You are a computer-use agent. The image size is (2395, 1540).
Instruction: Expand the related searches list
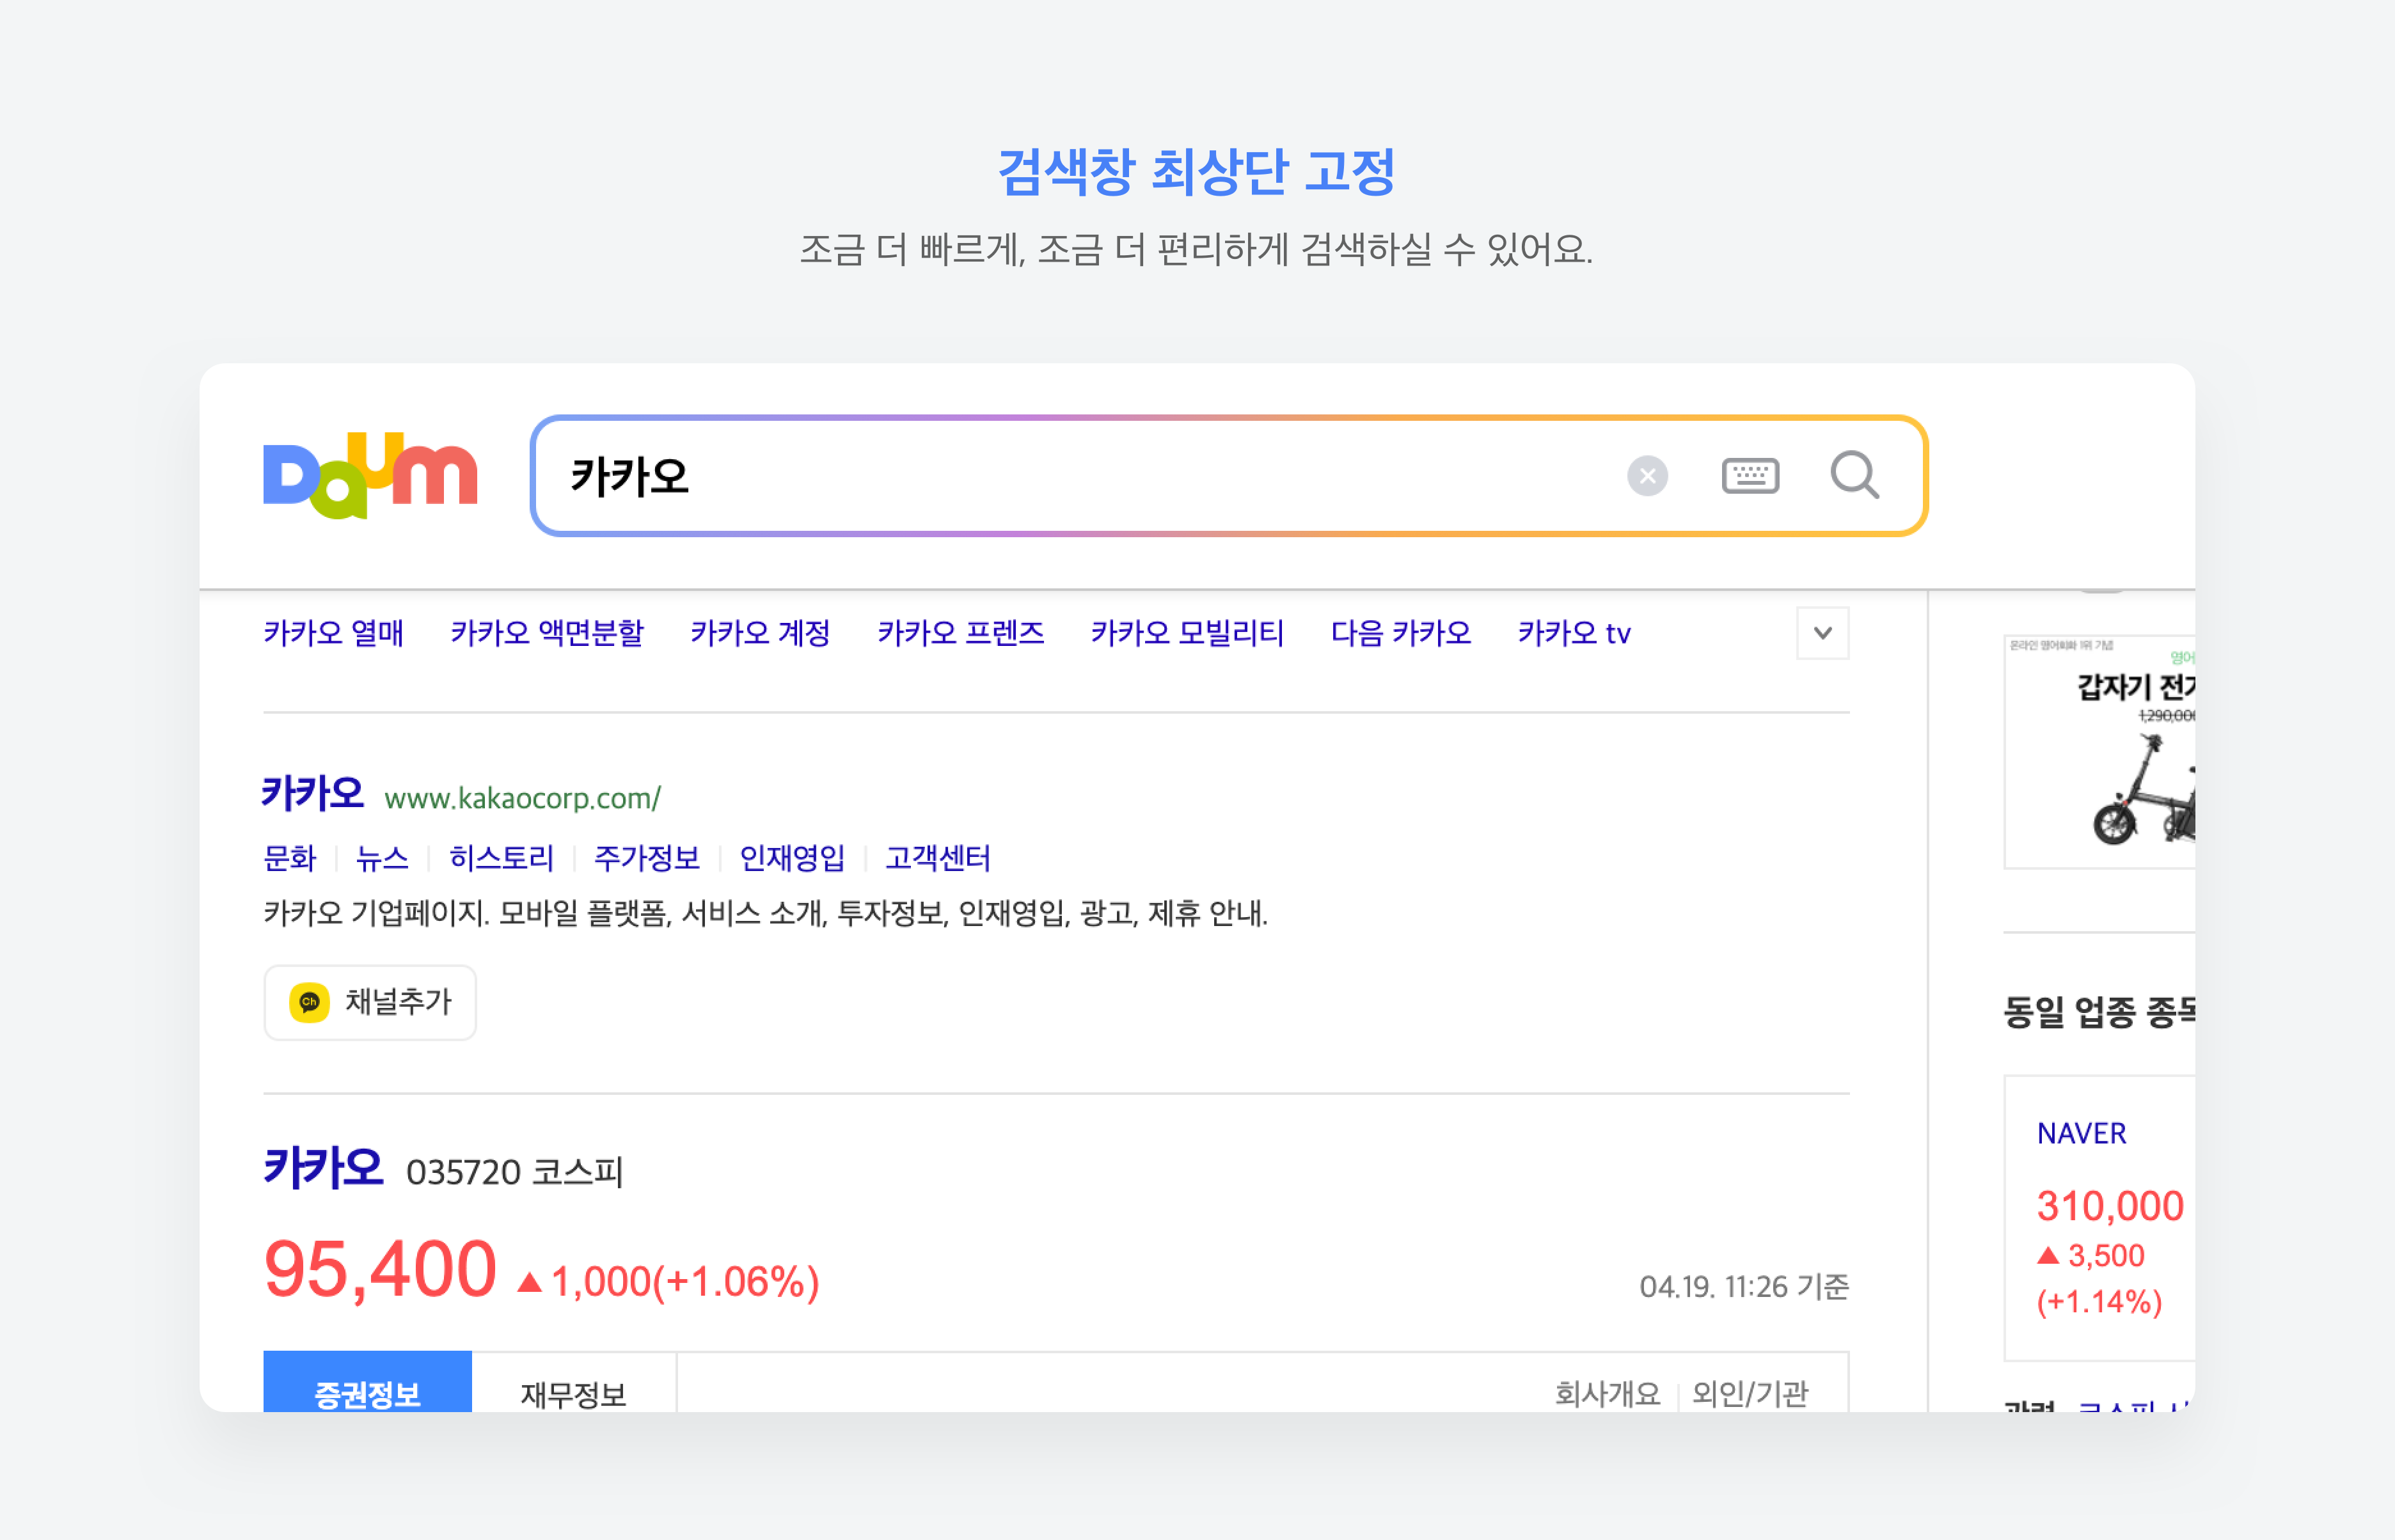1822,633
